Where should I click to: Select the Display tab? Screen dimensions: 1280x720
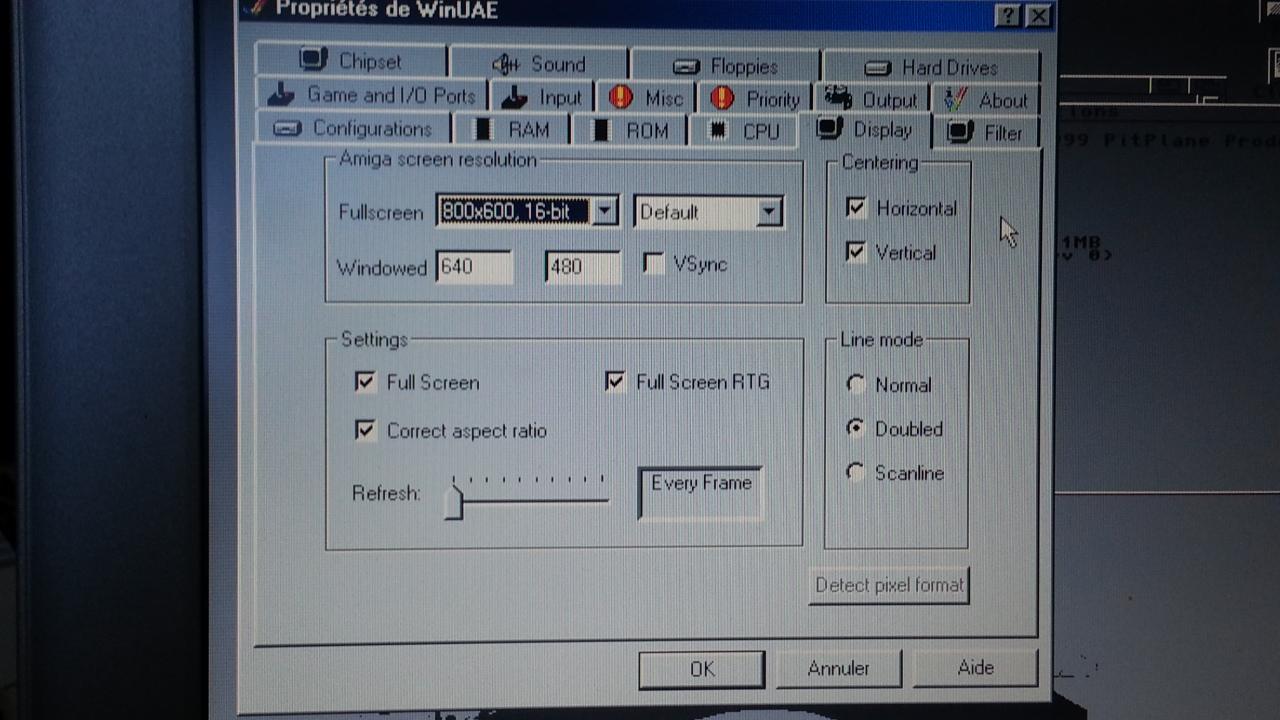[x=864, y=130]
